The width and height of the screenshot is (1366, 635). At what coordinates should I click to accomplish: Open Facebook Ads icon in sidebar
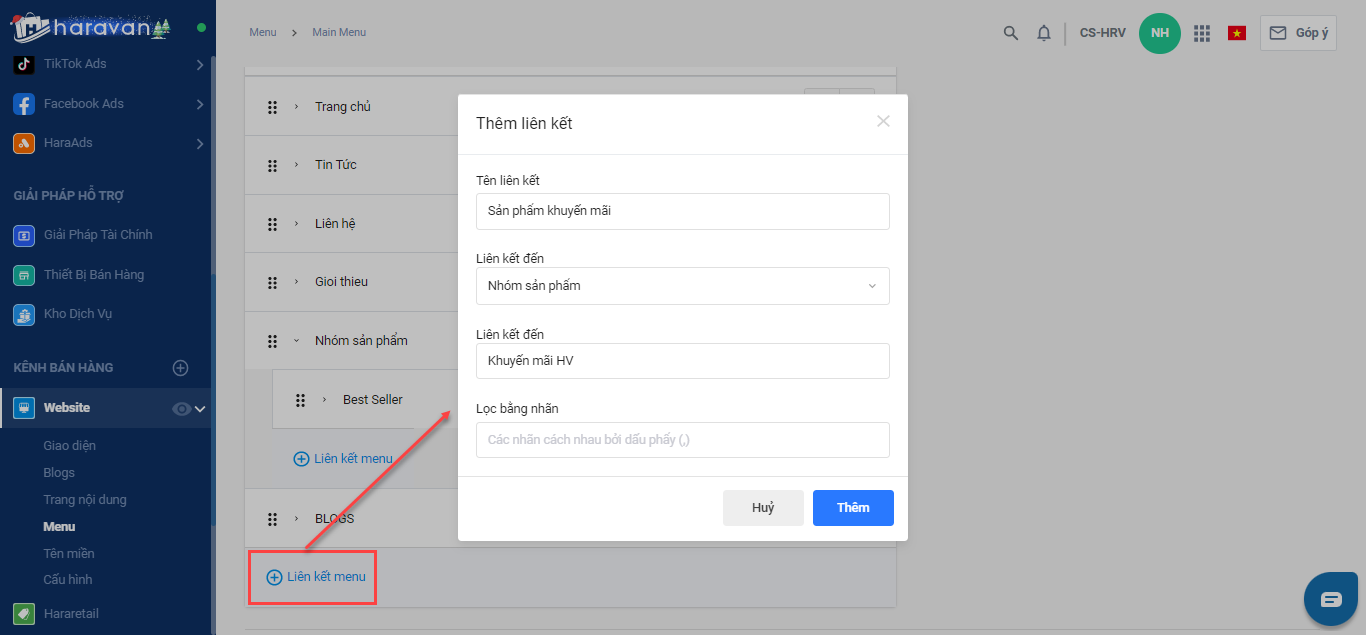coord(24,104)
